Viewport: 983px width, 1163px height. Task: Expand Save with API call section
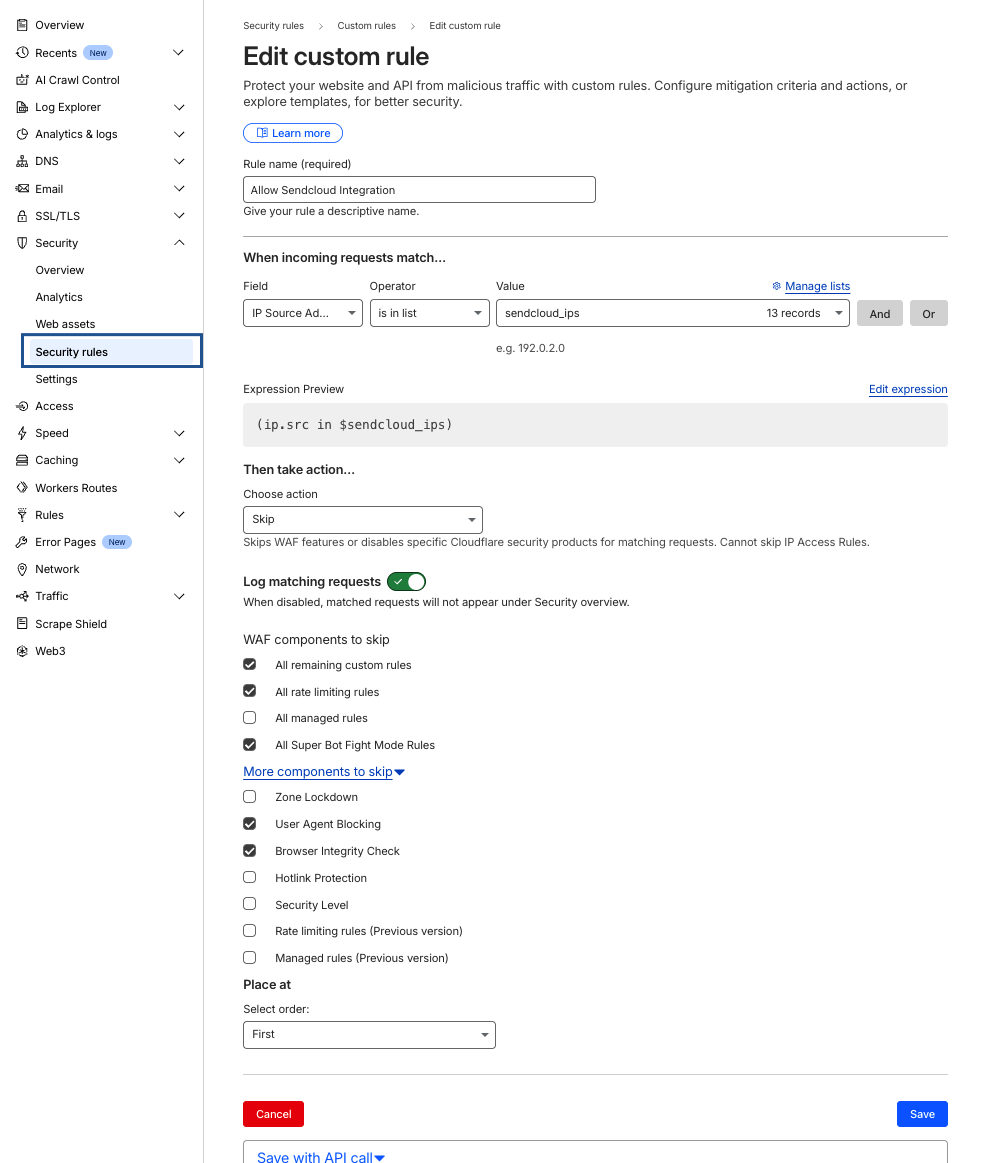[x=320, y=1156]
